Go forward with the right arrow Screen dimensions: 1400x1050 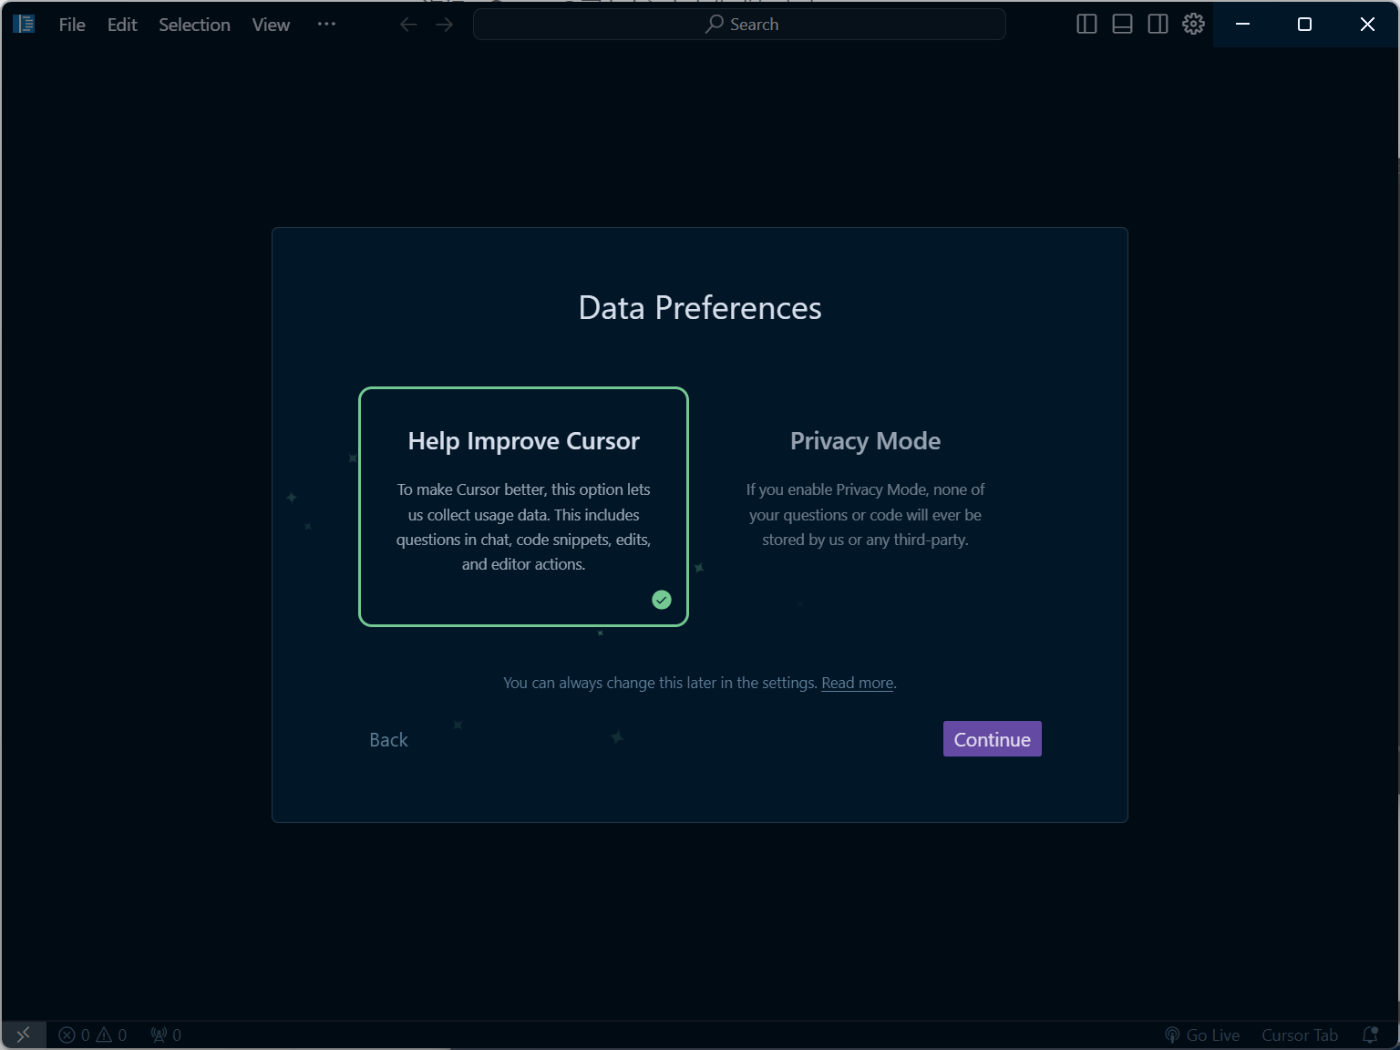click(x=445, y=24)
